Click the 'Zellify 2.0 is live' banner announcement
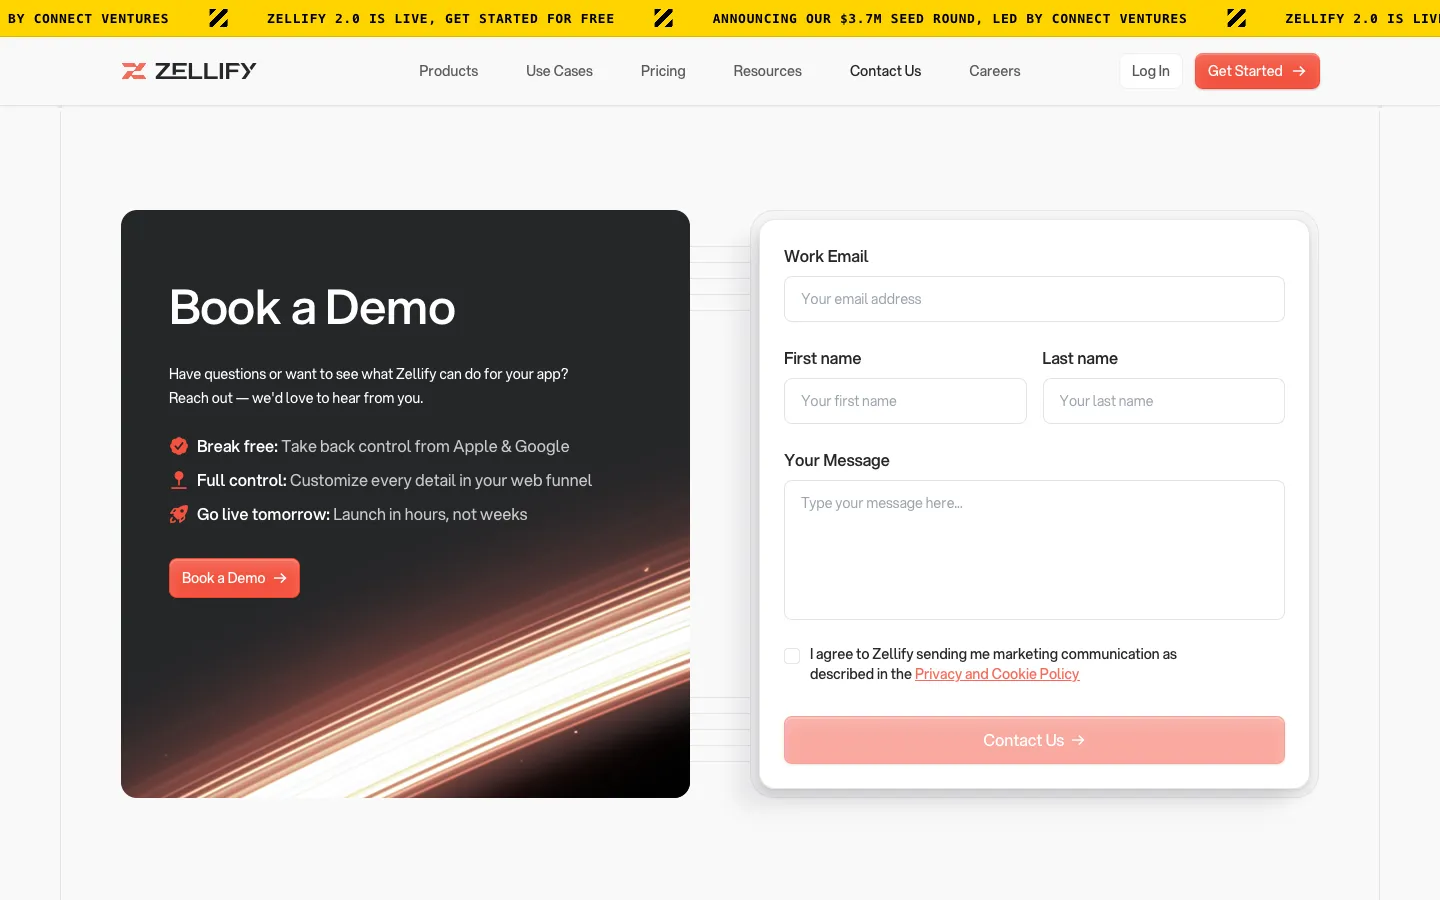The width and height of the screenshot is (1440, 900). (x=440, y=18)
